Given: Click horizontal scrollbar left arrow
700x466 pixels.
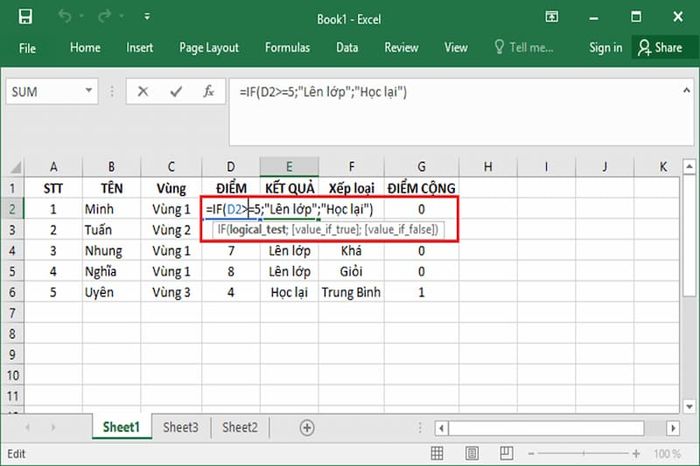Looking at the screenshot, I should pyautogui.click(x=442, y=429).
